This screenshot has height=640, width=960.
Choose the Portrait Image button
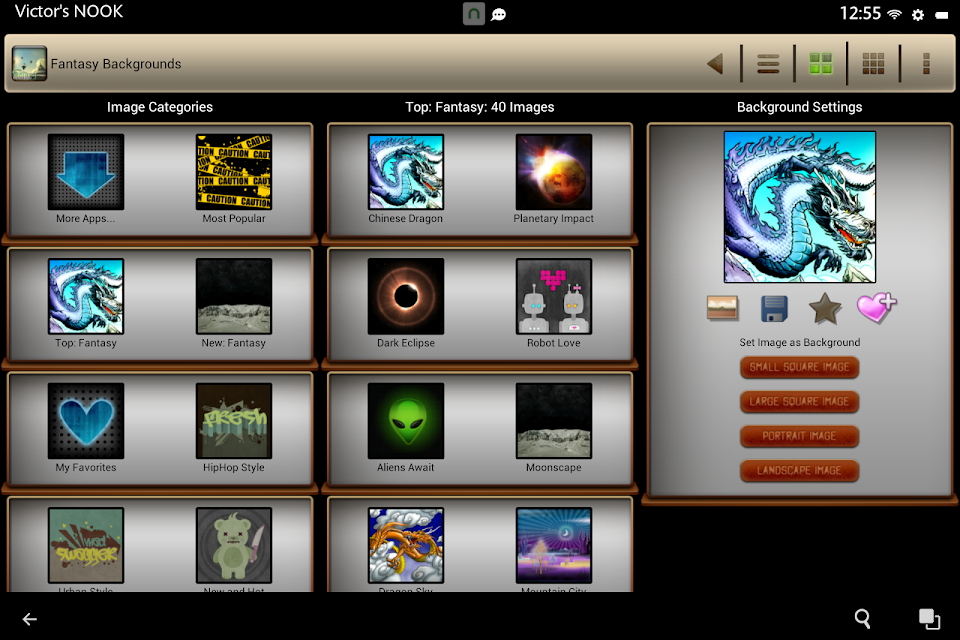tap(799, 436)
